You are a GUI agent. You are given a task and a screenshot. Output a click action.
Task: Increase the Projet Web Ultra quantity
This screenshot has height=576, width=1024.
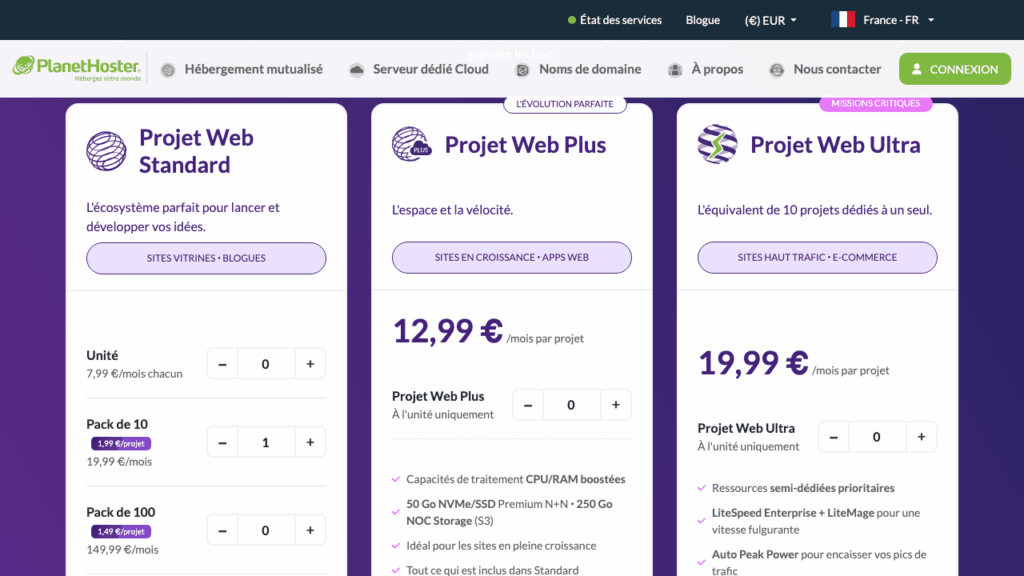click(921, 437)
